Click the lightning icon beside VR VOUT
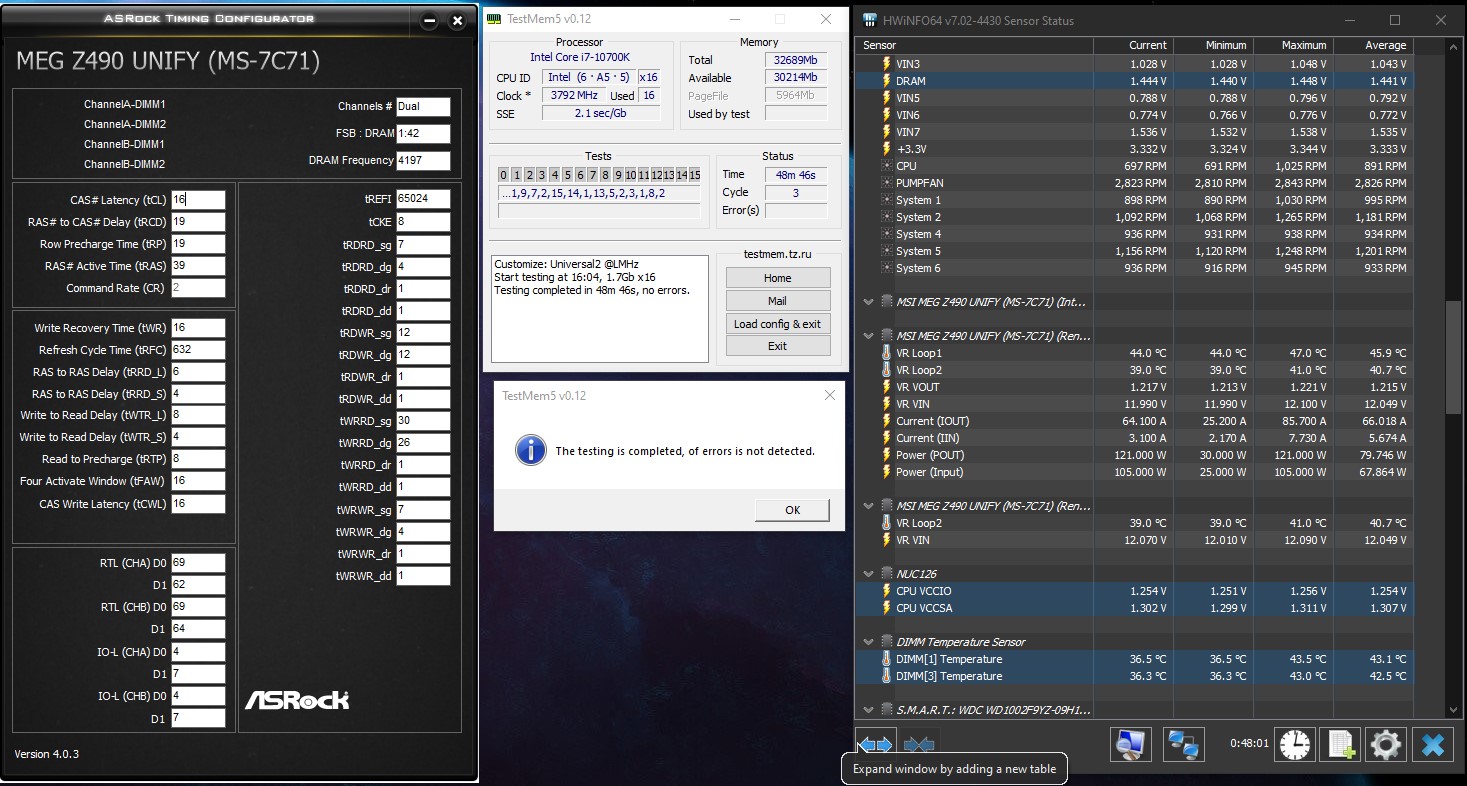The image size is (1467, 786). coord(886,387)
